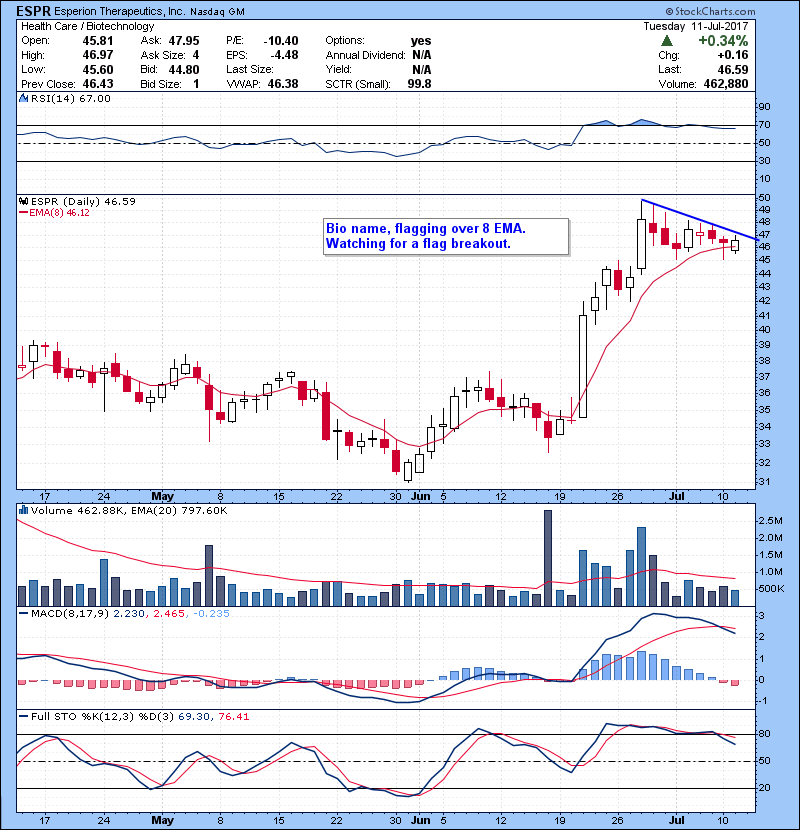Click the 'May' label on the date axis
Image resolution: width=800 pixels, height=830 pixels.
[x=162, y=495]
